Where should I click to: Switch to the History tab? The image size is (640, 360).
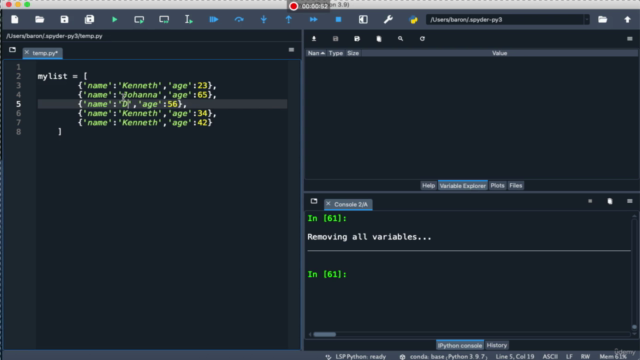(x=497, y=345)
